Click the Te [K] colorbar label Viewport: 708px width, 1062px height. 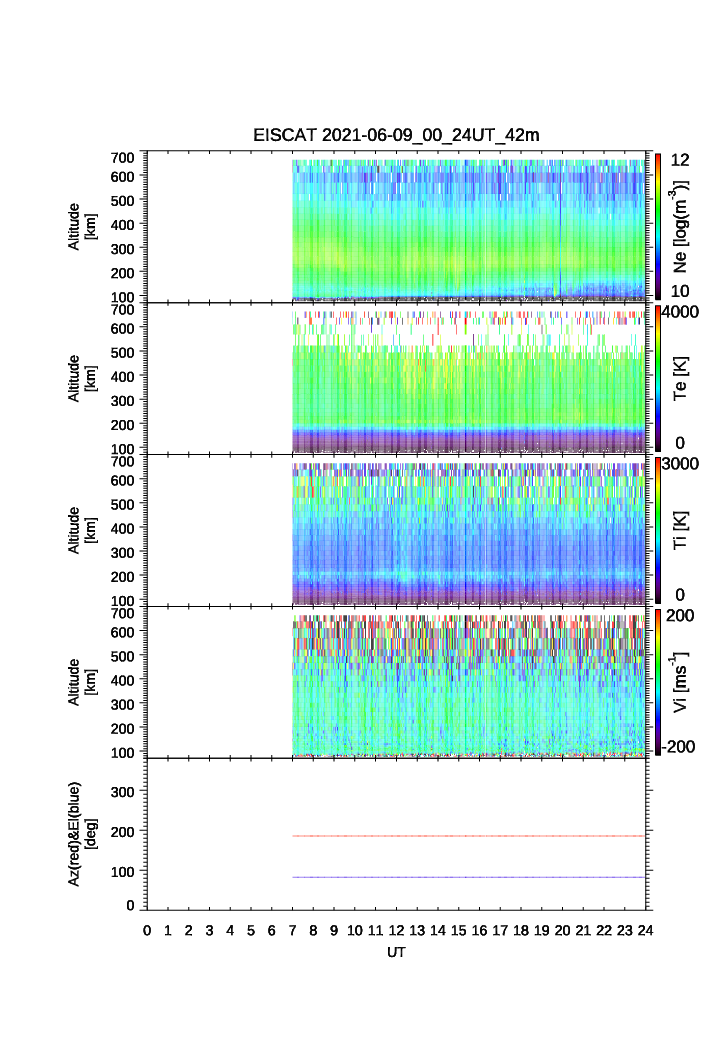tap(681, 378)
